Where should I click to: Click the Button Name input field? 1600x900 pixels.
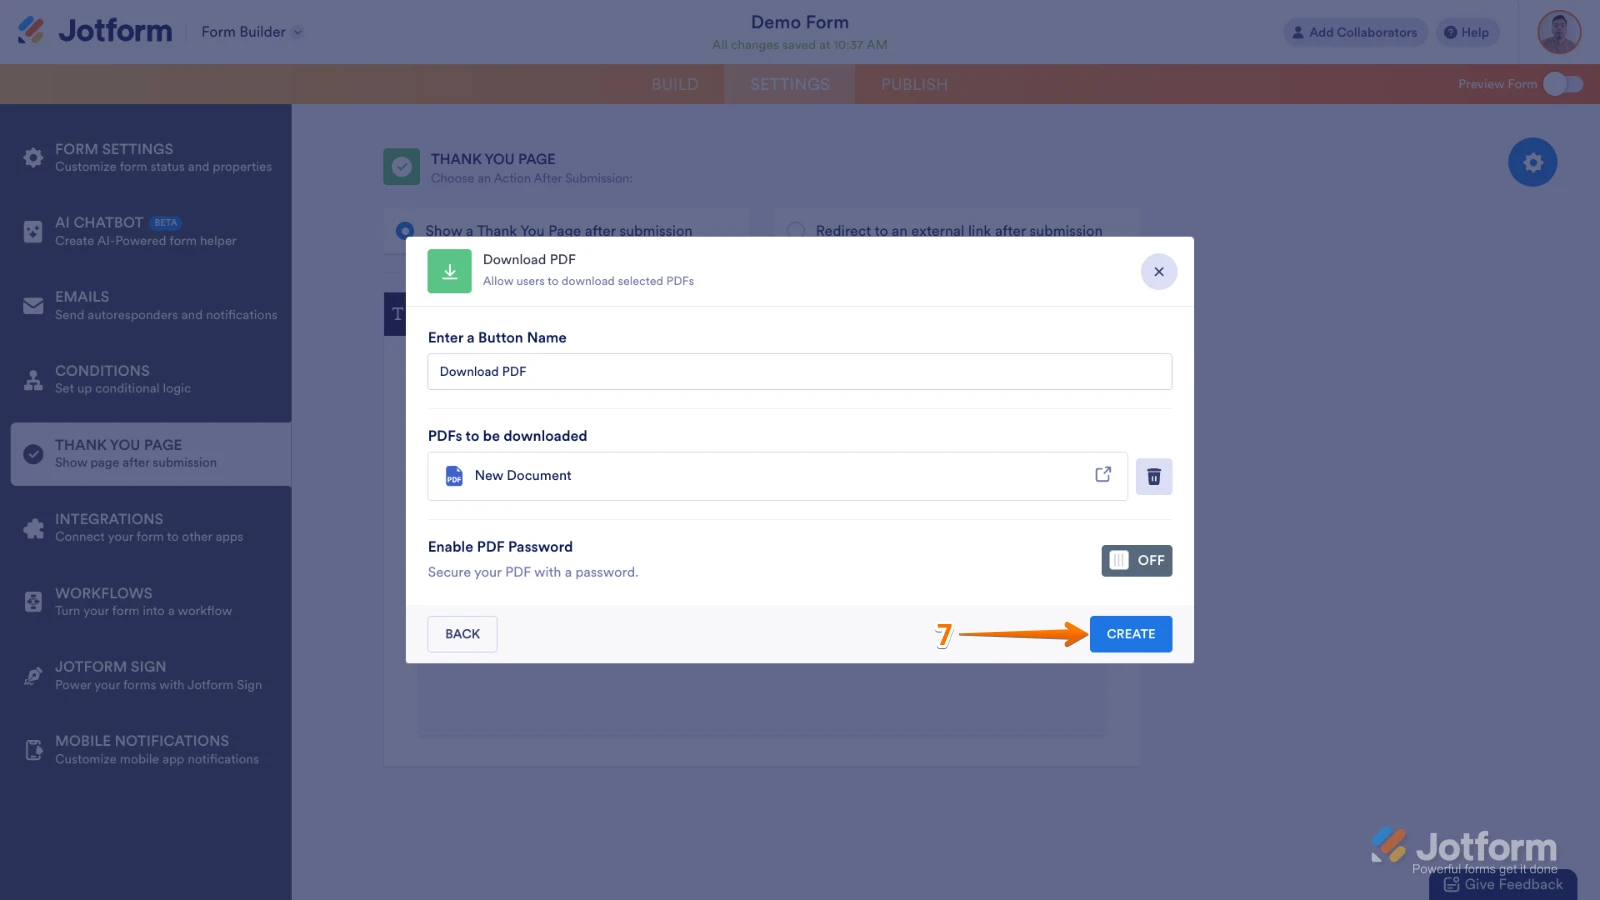coord(800,372)
